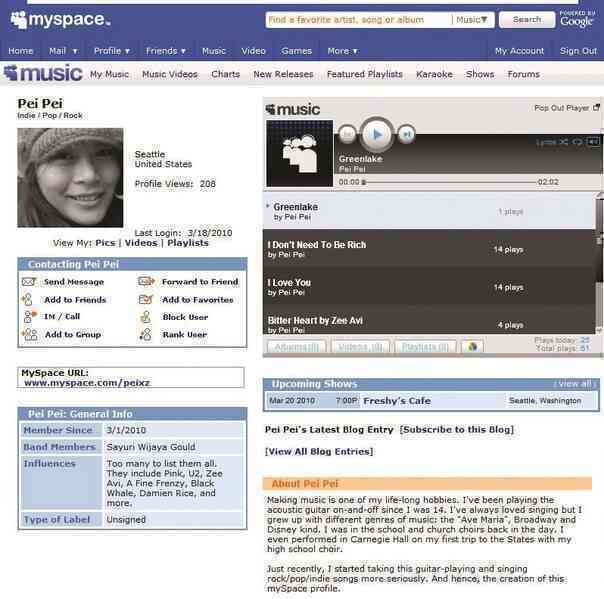Open the Karaoke tab
Screen dimensions: 604x599
(434, 74)
